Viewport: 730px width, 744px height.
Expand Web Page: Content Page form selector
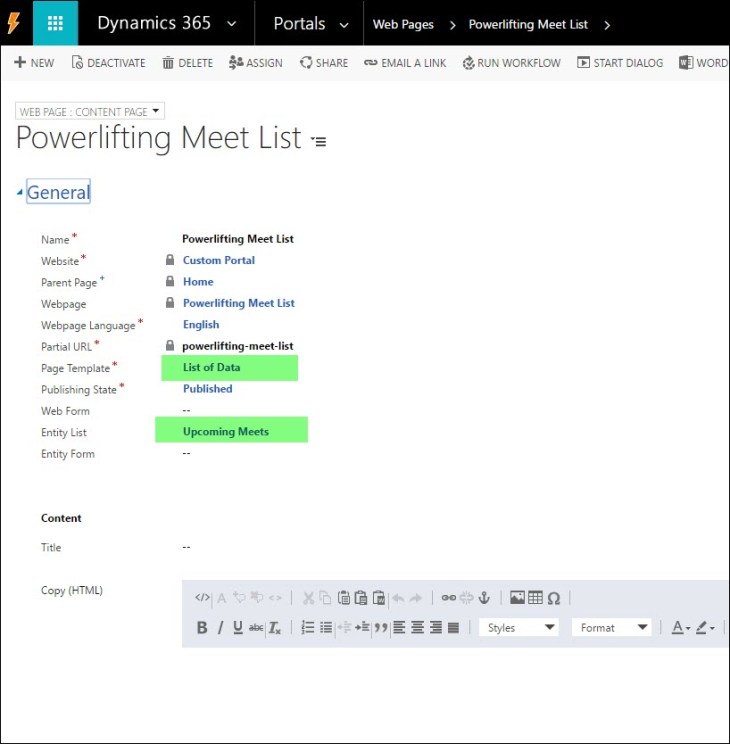coord(90,111)
